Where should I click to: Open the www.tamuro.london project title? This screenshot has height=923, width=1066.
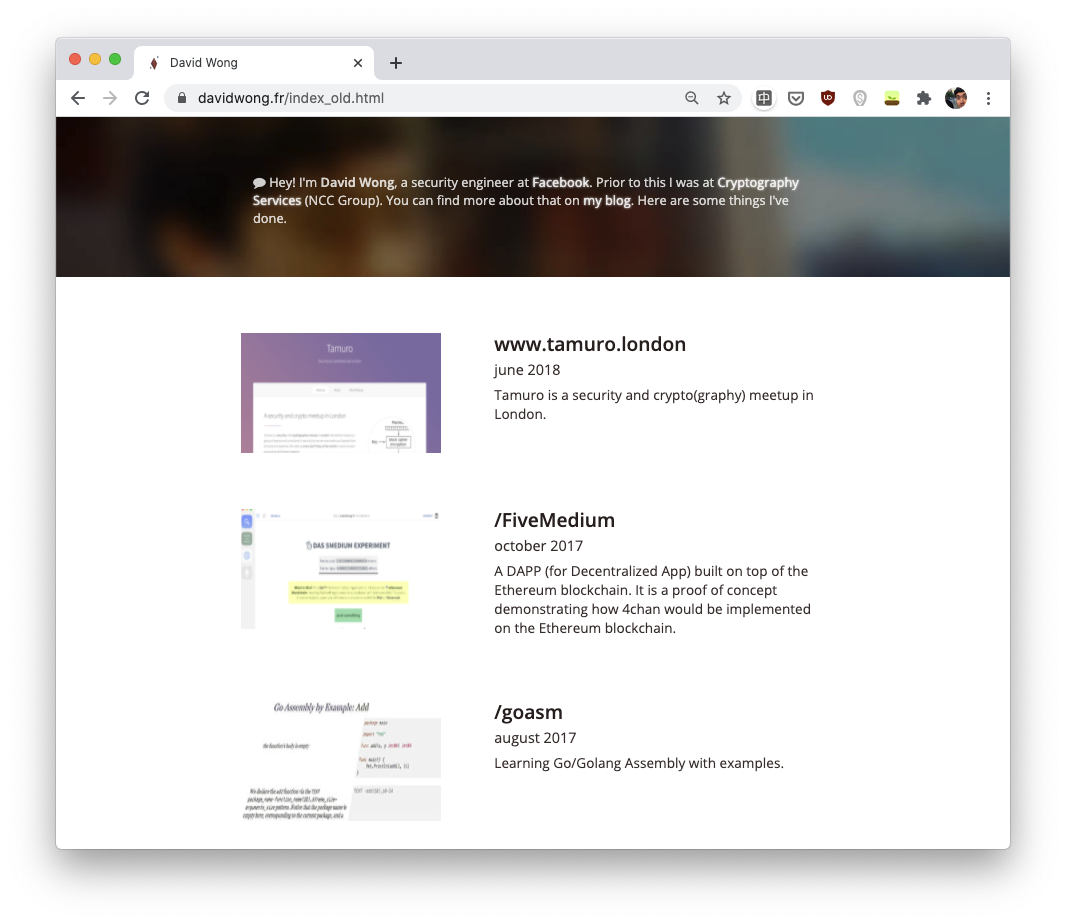click(590, 344)
